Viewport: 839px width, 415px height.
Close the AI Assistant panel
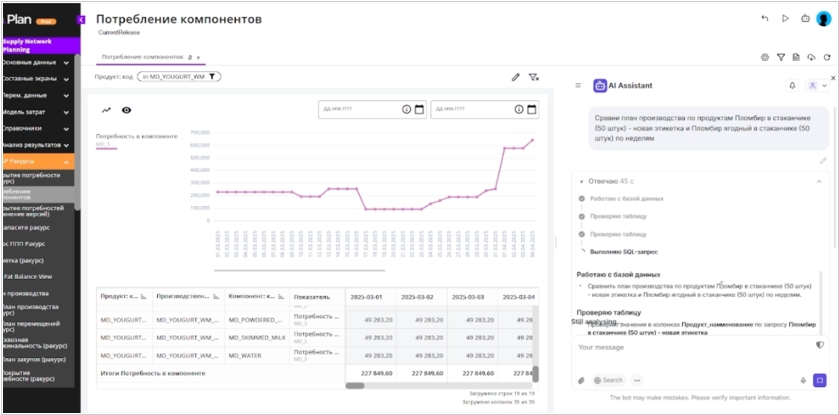pos(833,78)
